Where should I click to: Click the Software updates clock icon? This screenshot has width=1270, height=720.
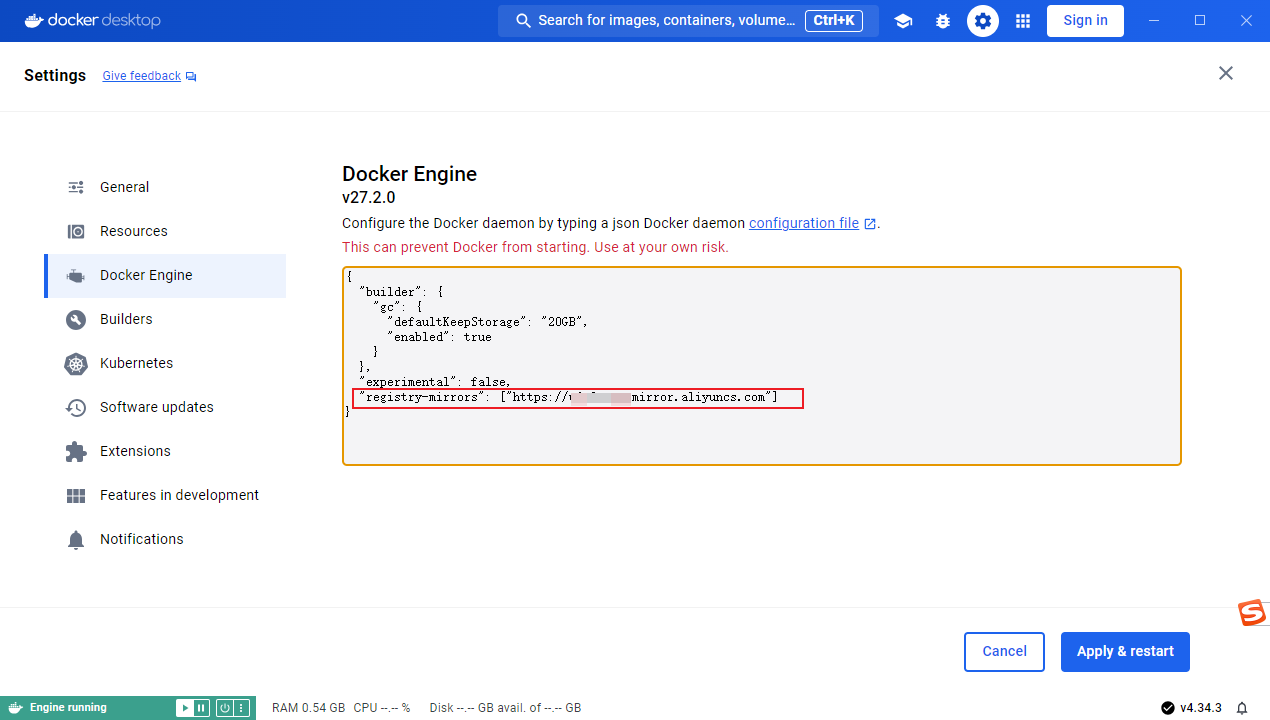coord(76,408)
